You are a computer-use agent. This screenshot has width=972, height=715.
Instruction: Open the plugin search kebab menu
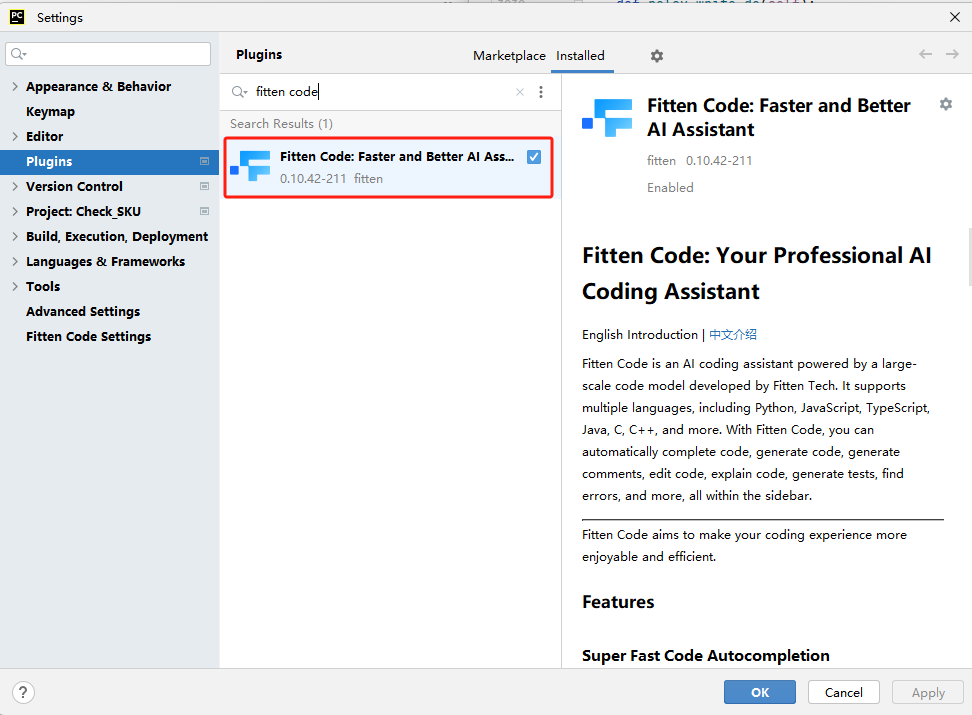point(541,91)
